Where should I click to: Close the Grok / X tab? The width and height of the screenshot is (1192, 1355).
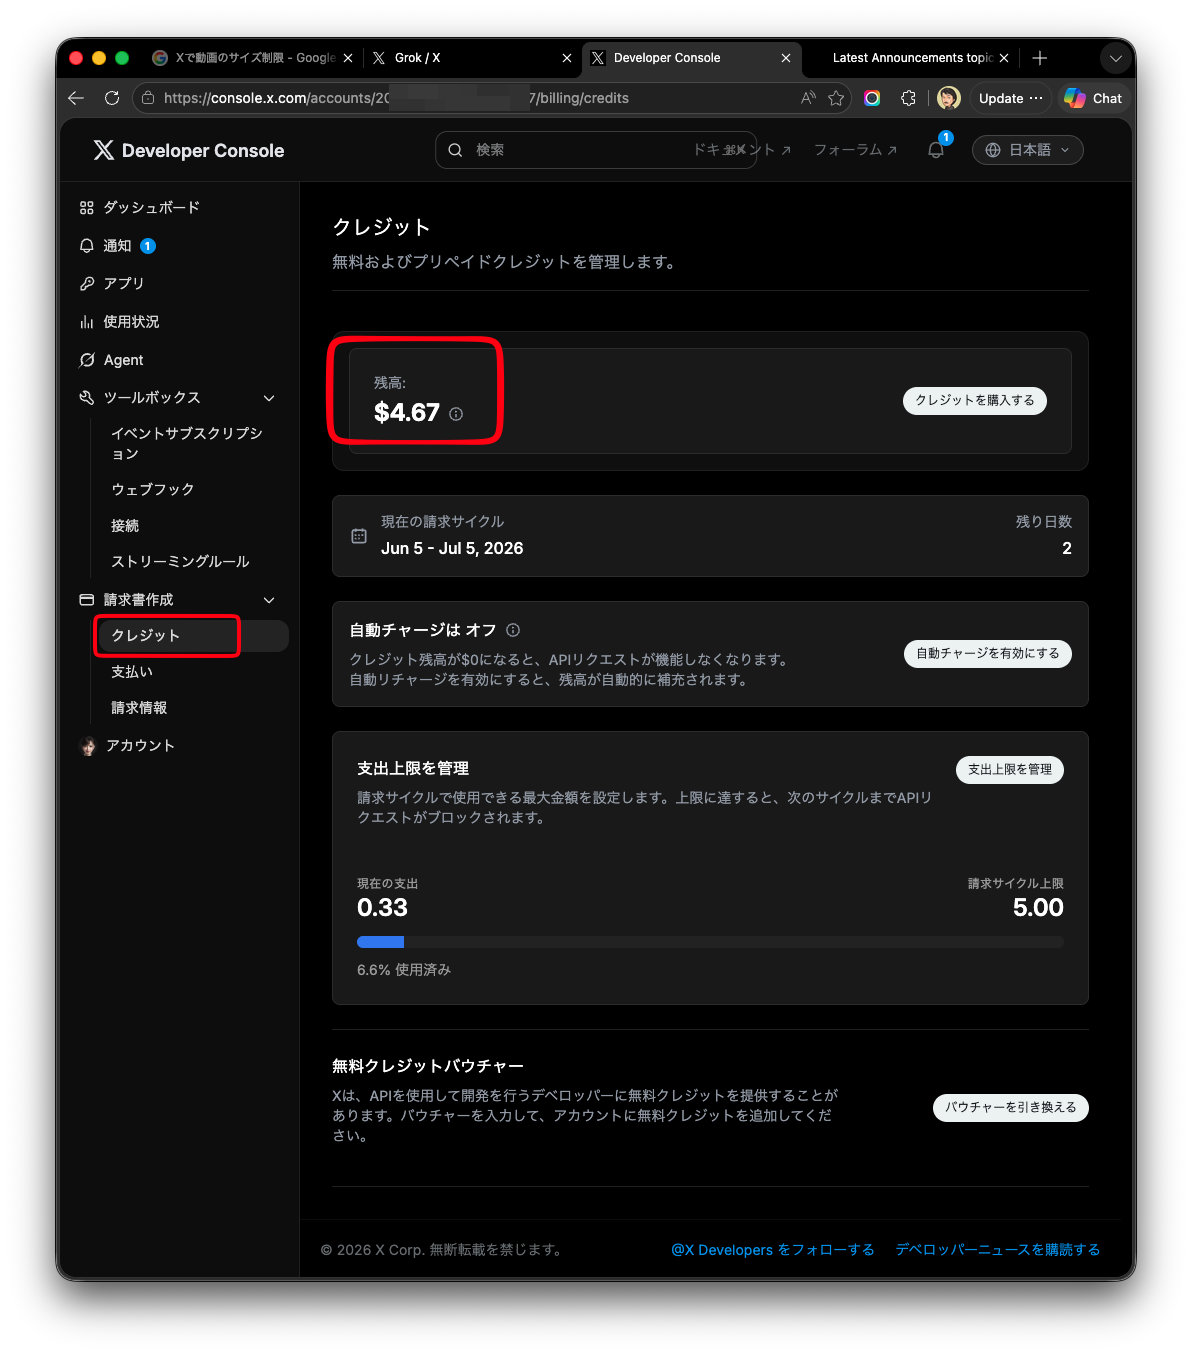click(x=567, y=58)
